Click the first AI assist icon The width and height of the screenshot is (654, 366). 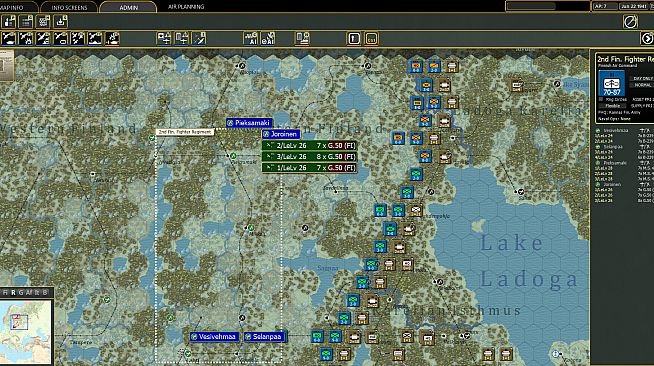coord(251,39)
